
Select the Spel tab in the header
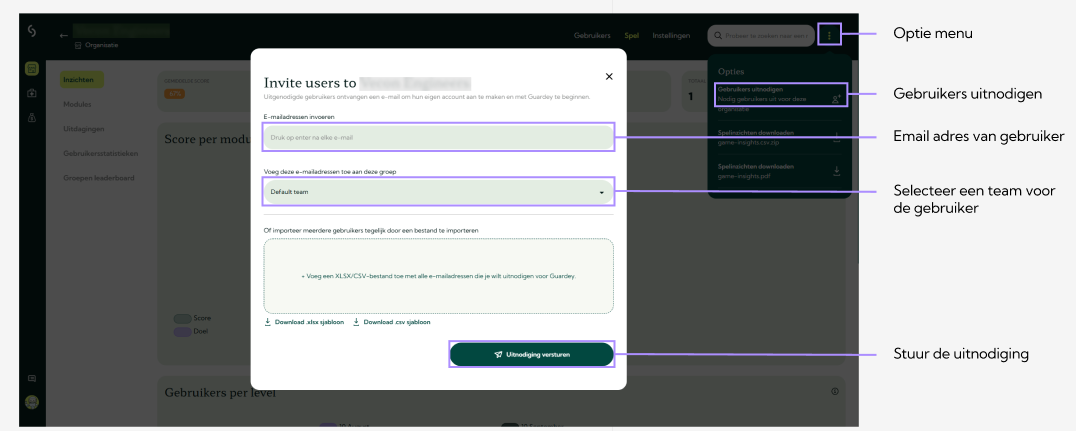pyautogui.click(x=631, y=36)
